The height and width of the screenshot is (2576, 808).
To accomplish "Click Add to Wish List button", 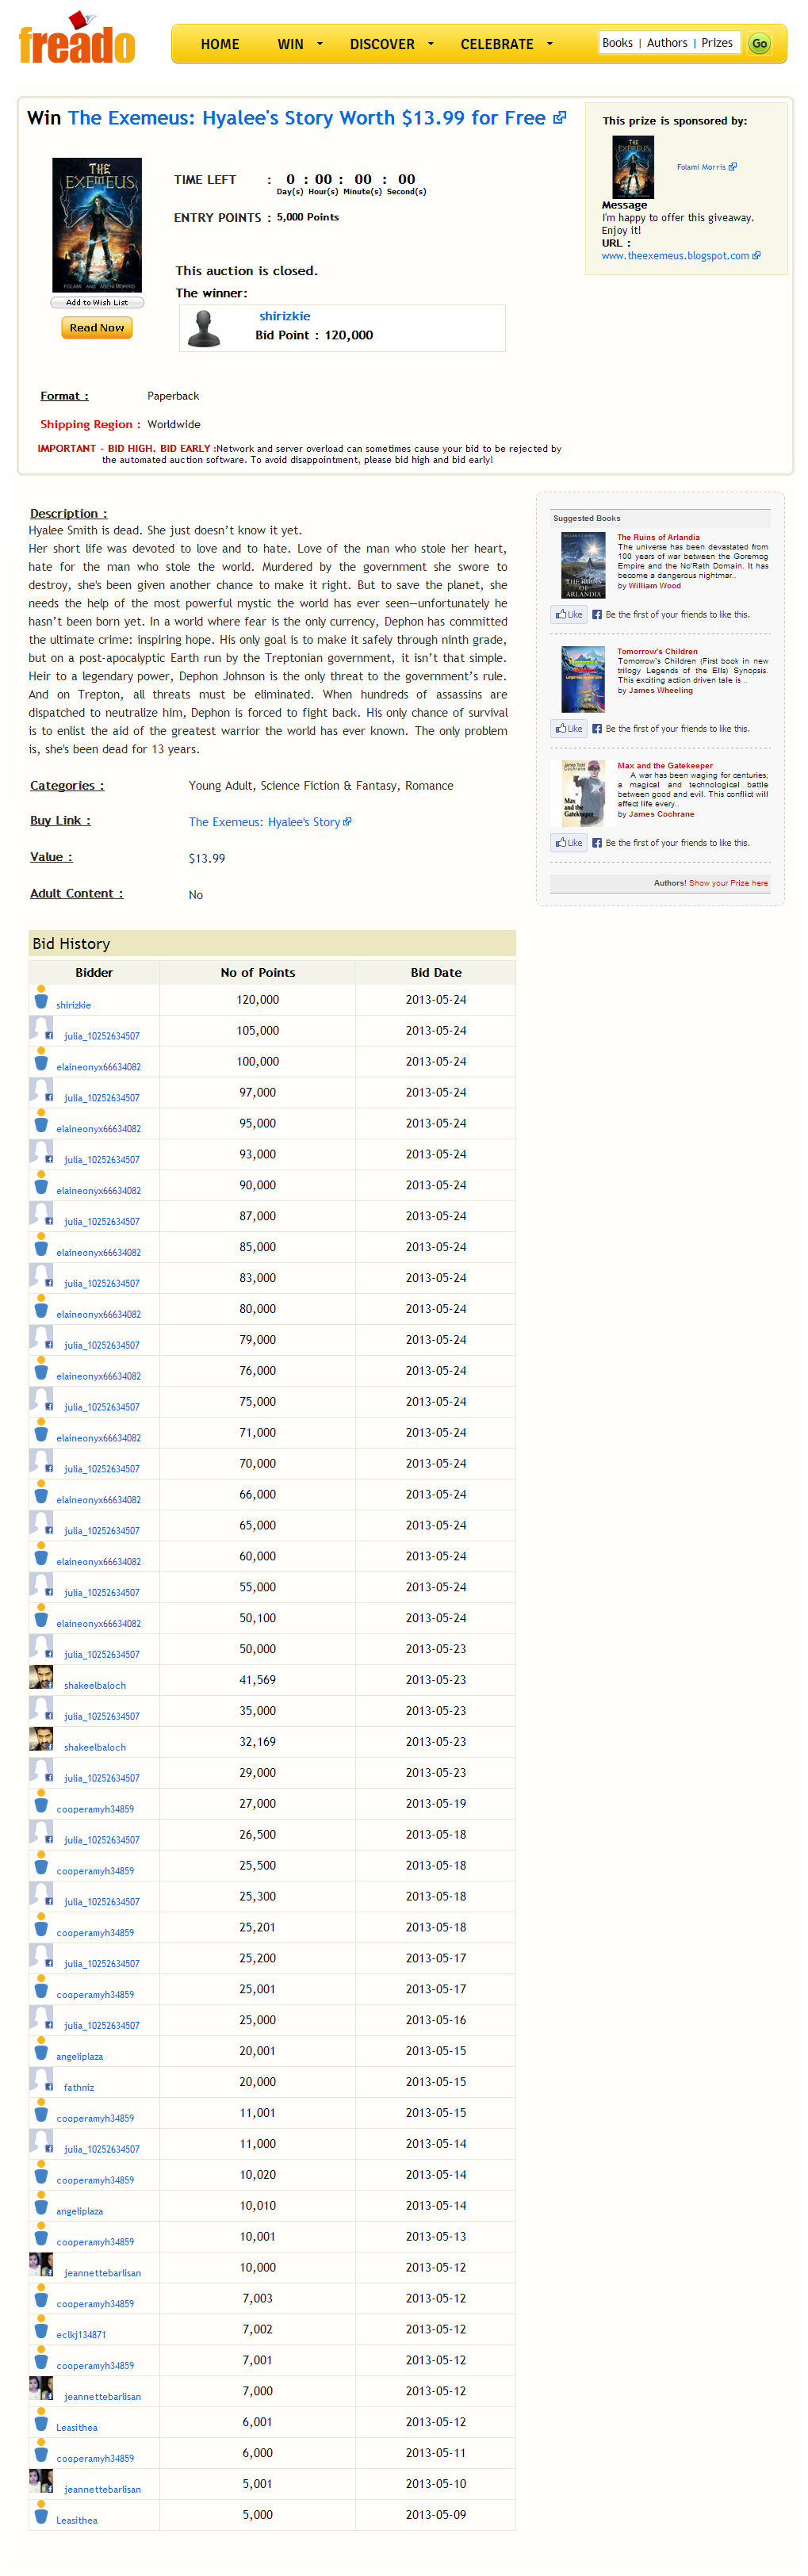I will click(x=97, y=302).
